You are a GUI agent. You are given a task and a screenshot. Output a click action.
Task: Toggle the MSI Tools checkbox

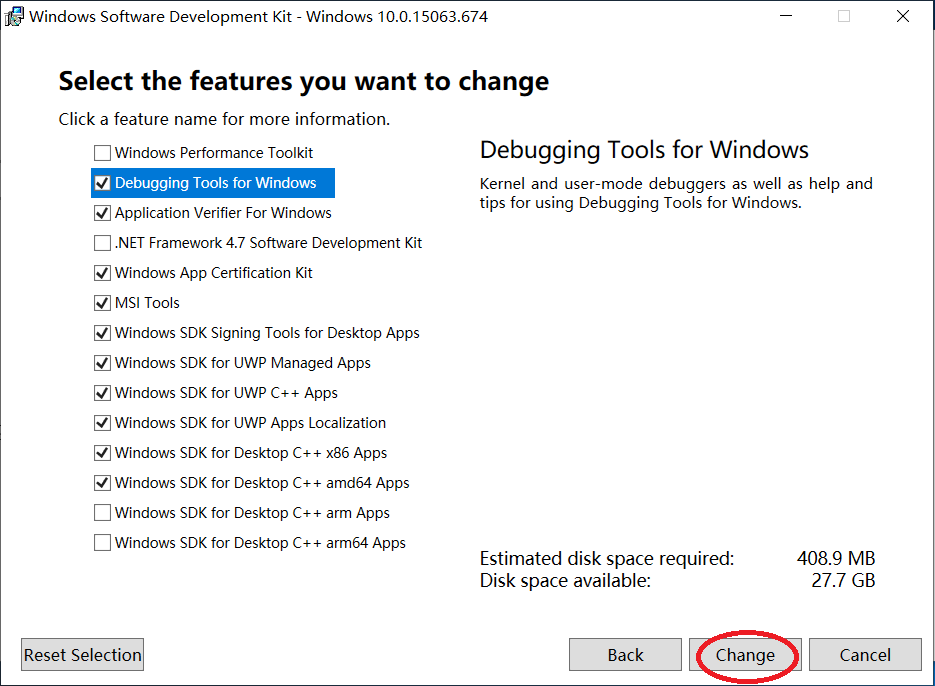[103, 303]
